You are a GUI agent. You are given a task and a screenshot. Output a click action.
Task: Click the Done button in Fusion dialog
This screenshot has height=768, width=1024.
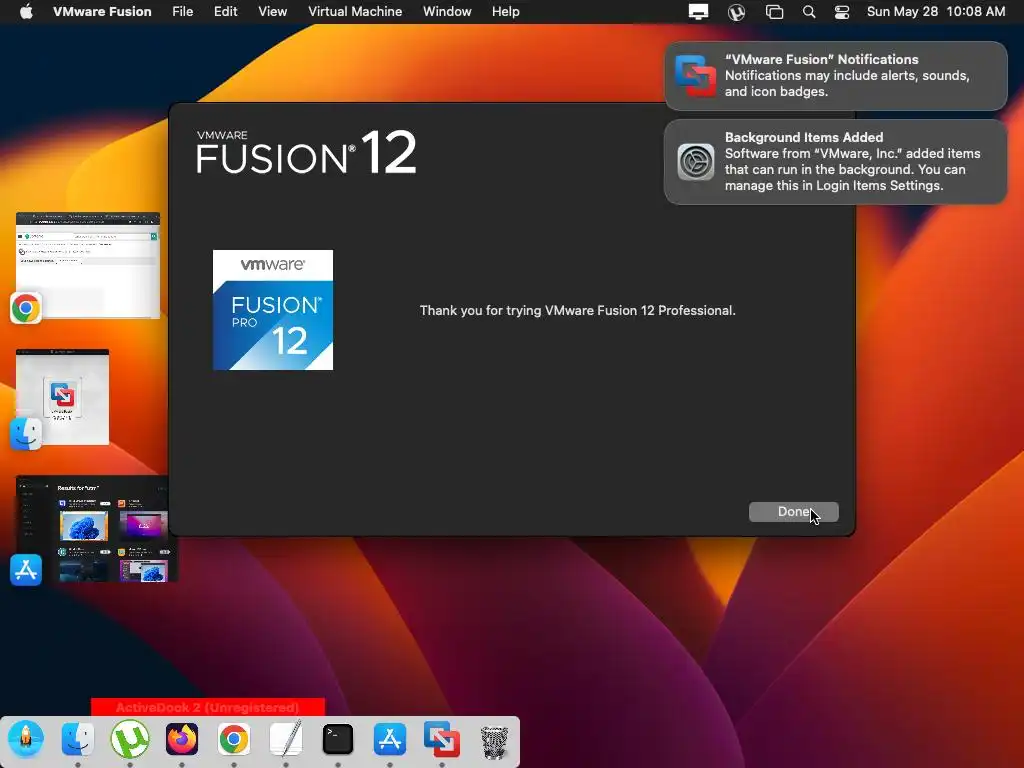pyautogui.click(x=793, y=512)
